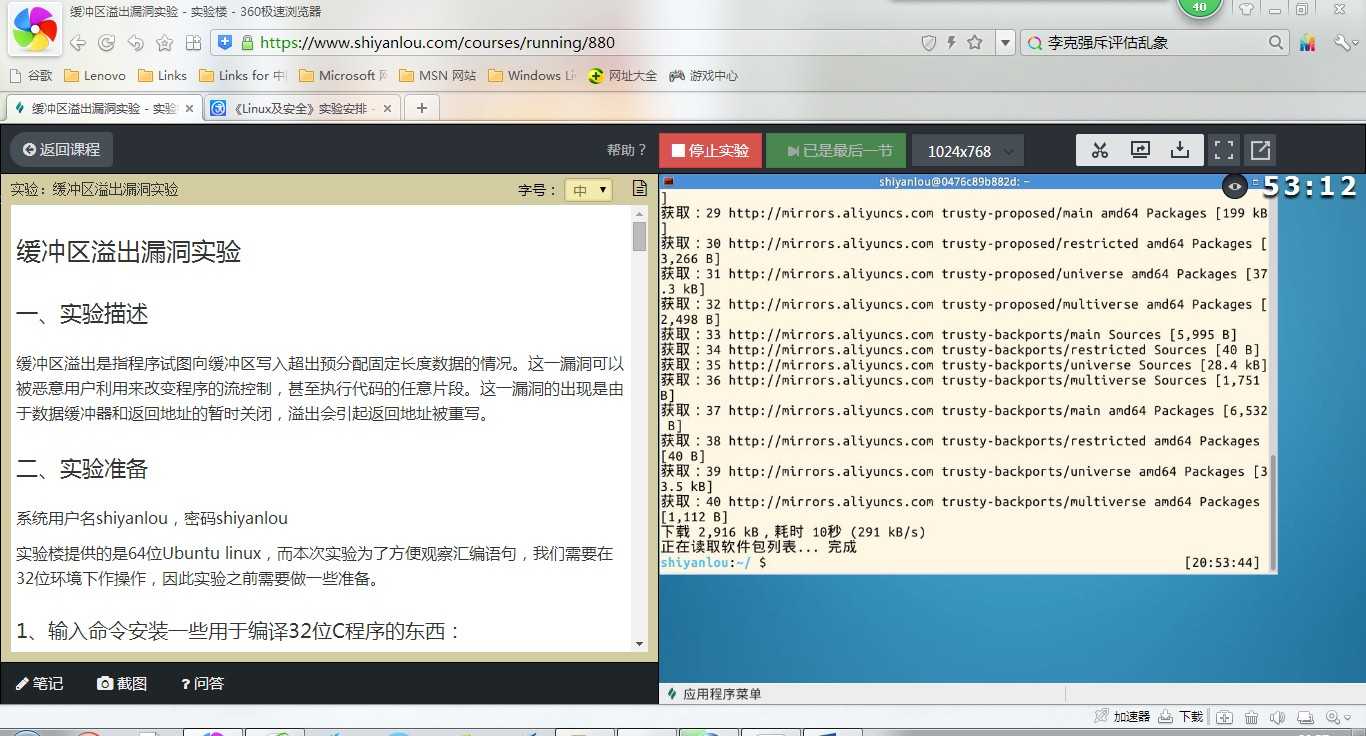Click the undo-close restore arrow icon

pos(135,43)
